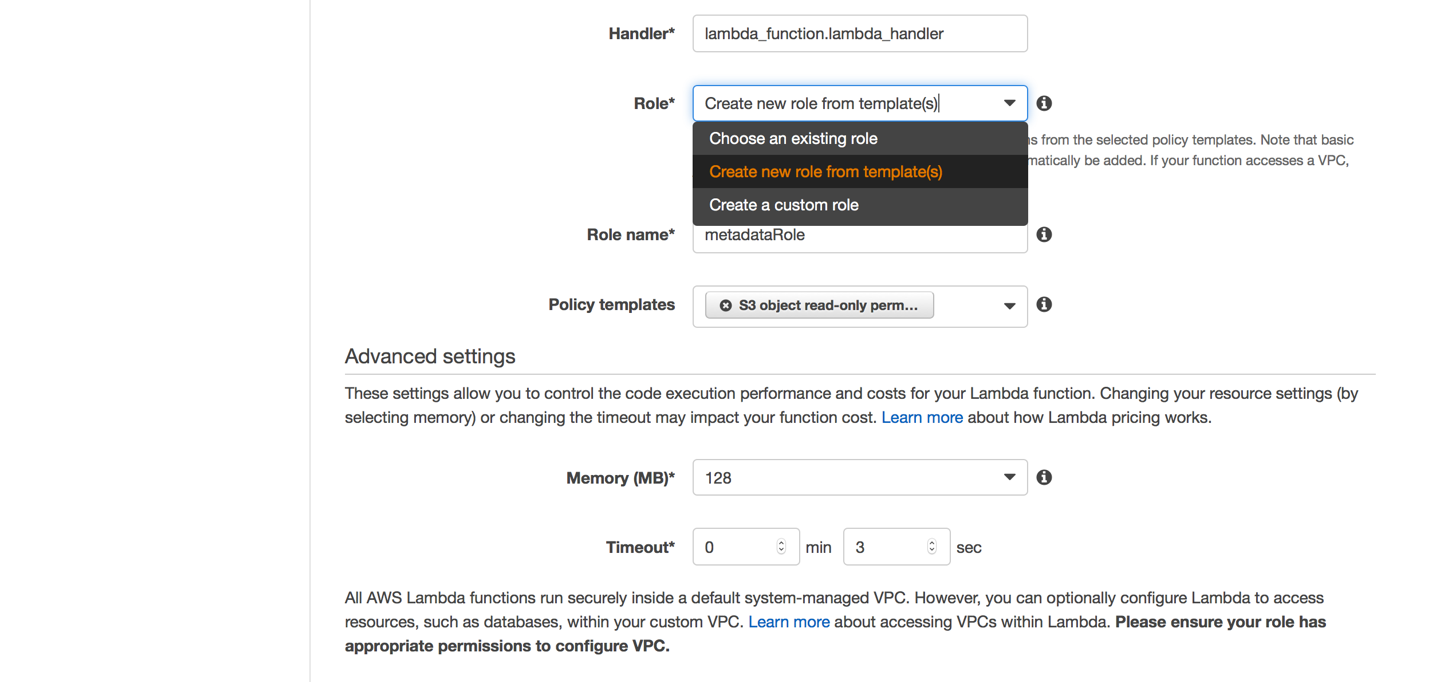Viewport: 1431px width, 682px height.
Task: Follow Learn more link about accessing VPCs
Action: pos(788,622)
